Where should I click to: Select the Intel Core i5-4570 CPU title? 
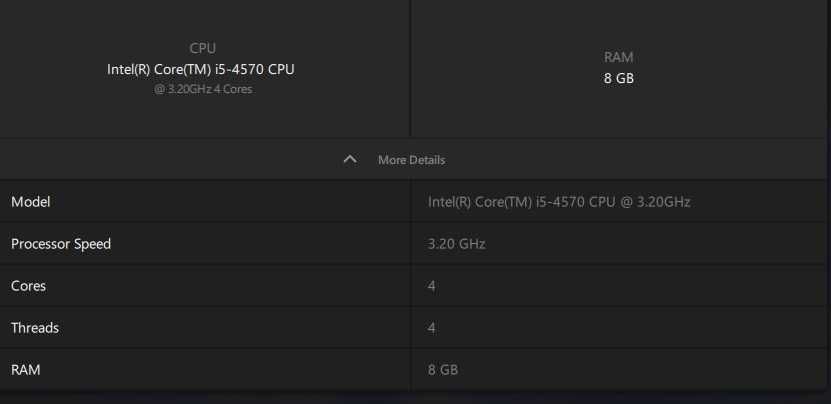click(201, 69)
